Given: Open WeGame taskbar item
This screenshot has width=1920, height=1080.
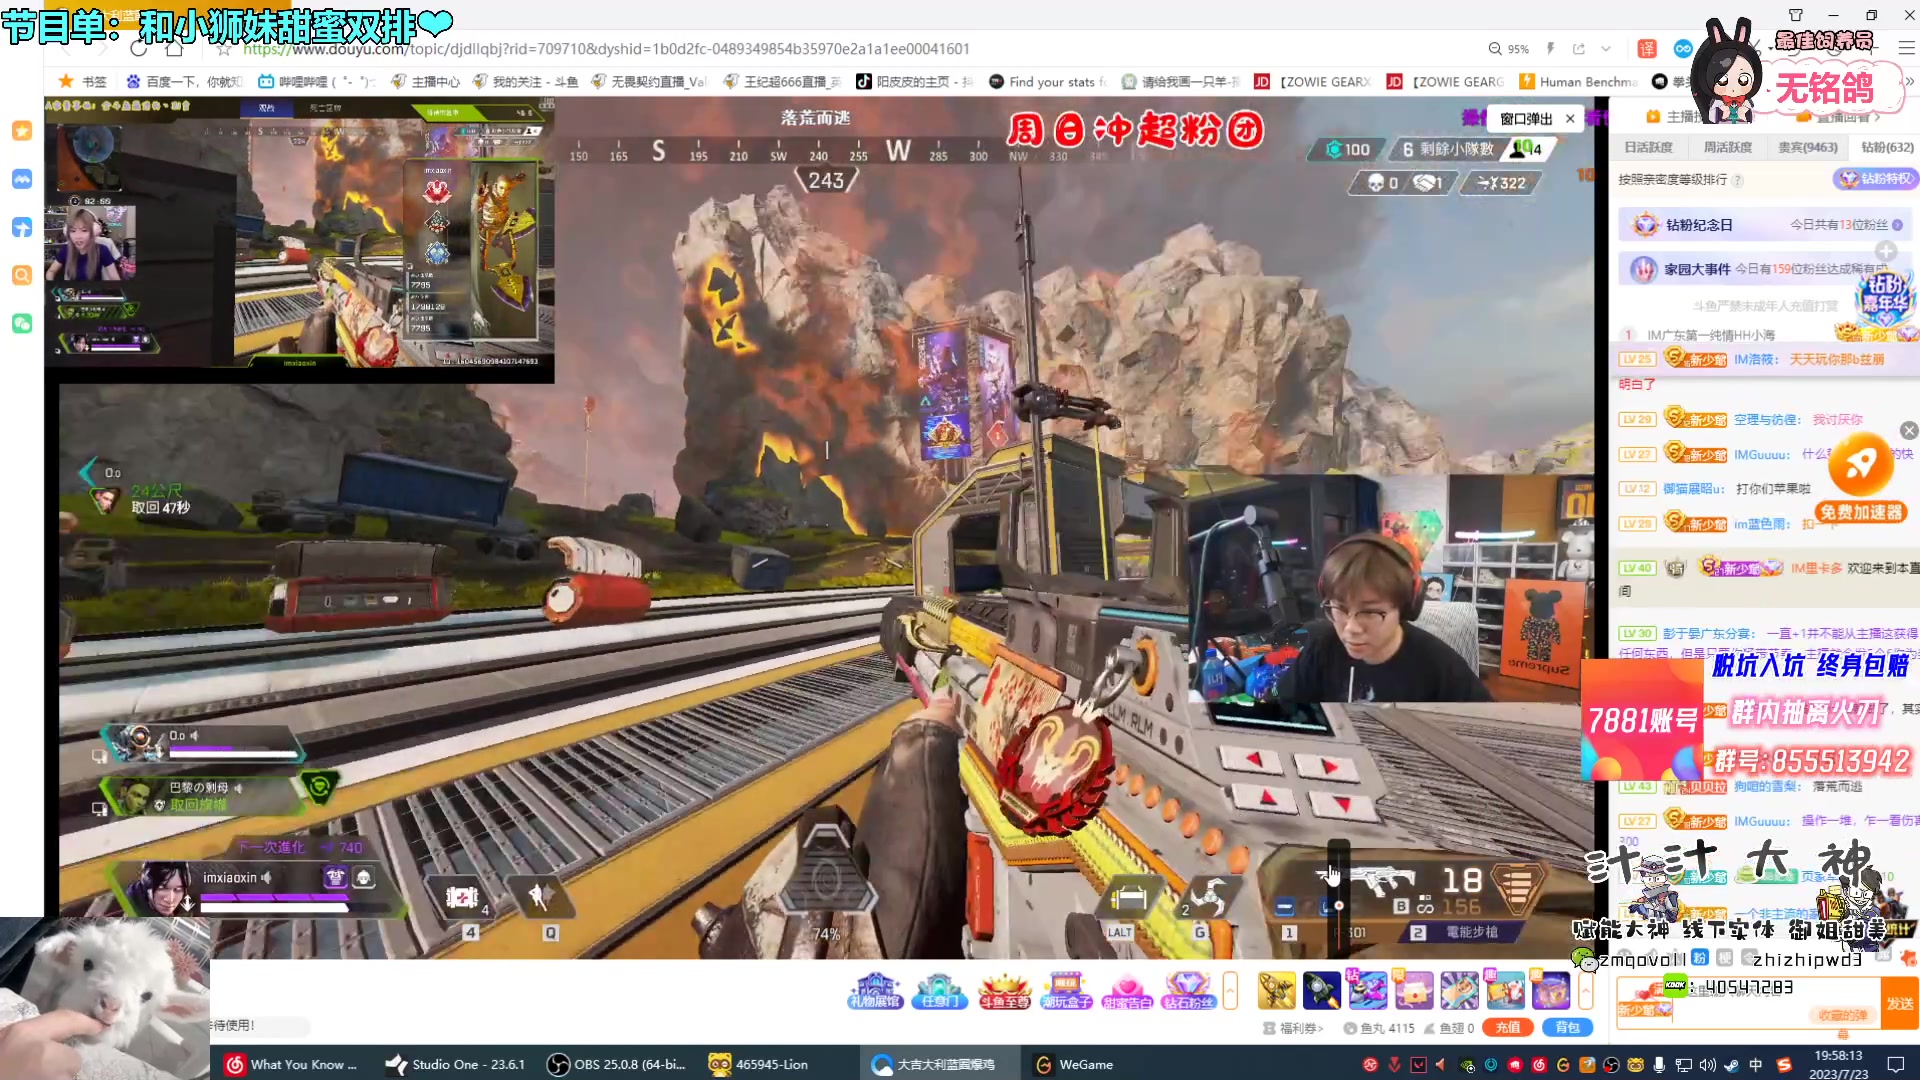Looking at the screenshot, I should pos(1075,1064).
